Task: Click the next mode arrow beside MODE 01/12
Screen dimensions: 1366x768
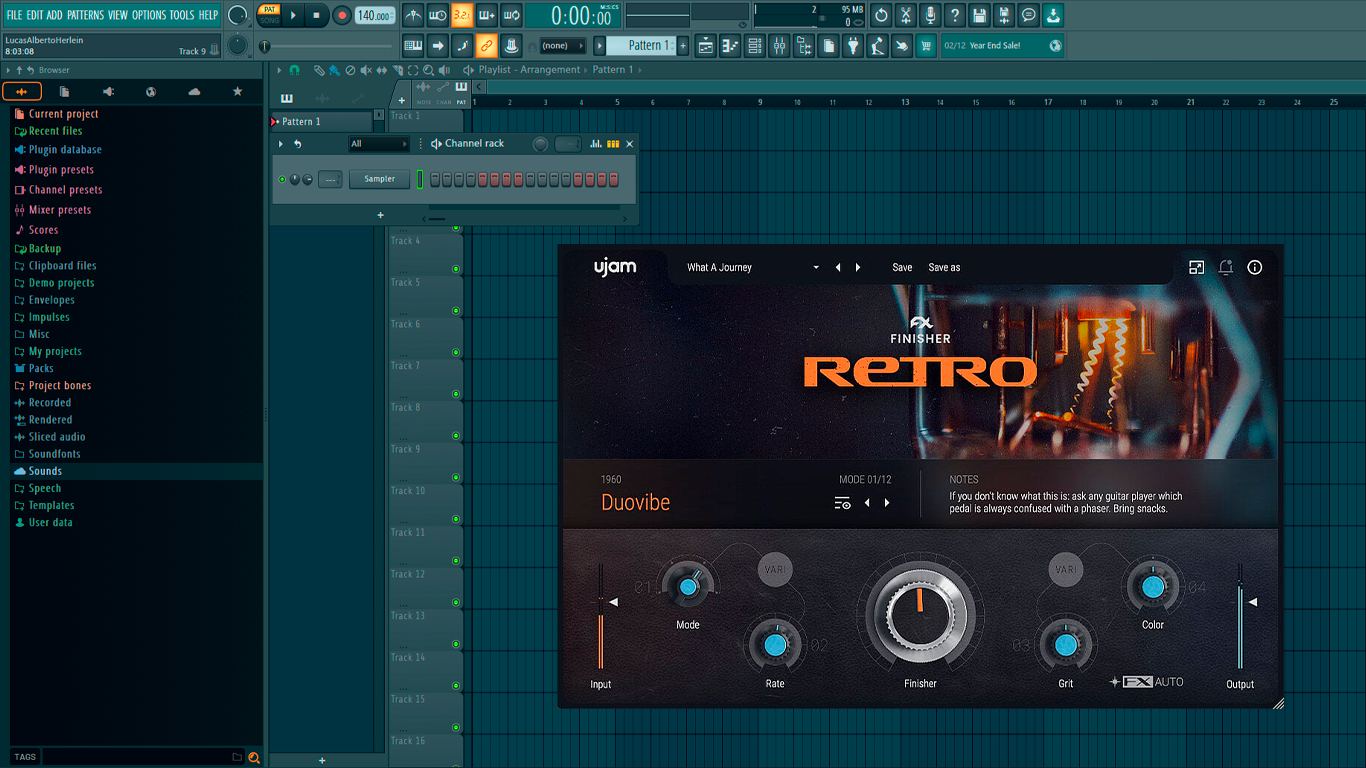Action: coord(887,503)
